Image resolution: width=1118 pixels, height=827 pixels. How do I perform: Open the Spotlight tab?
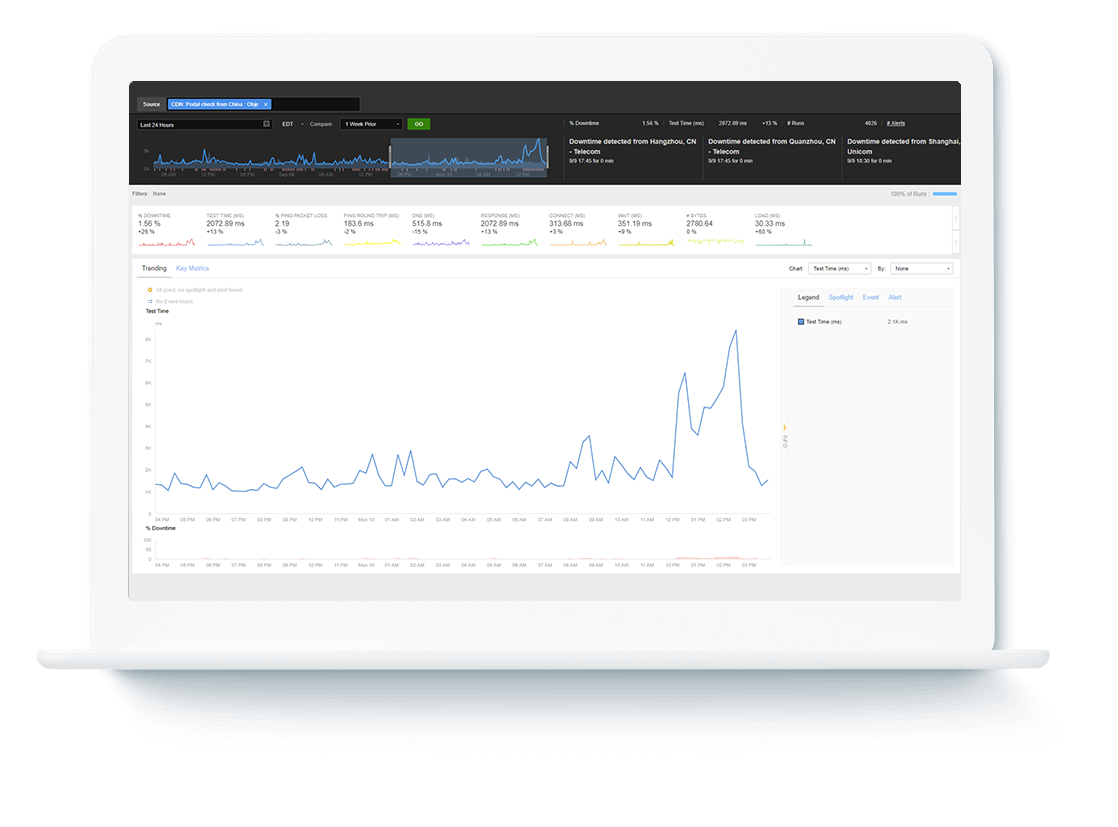tap(841, 297)
